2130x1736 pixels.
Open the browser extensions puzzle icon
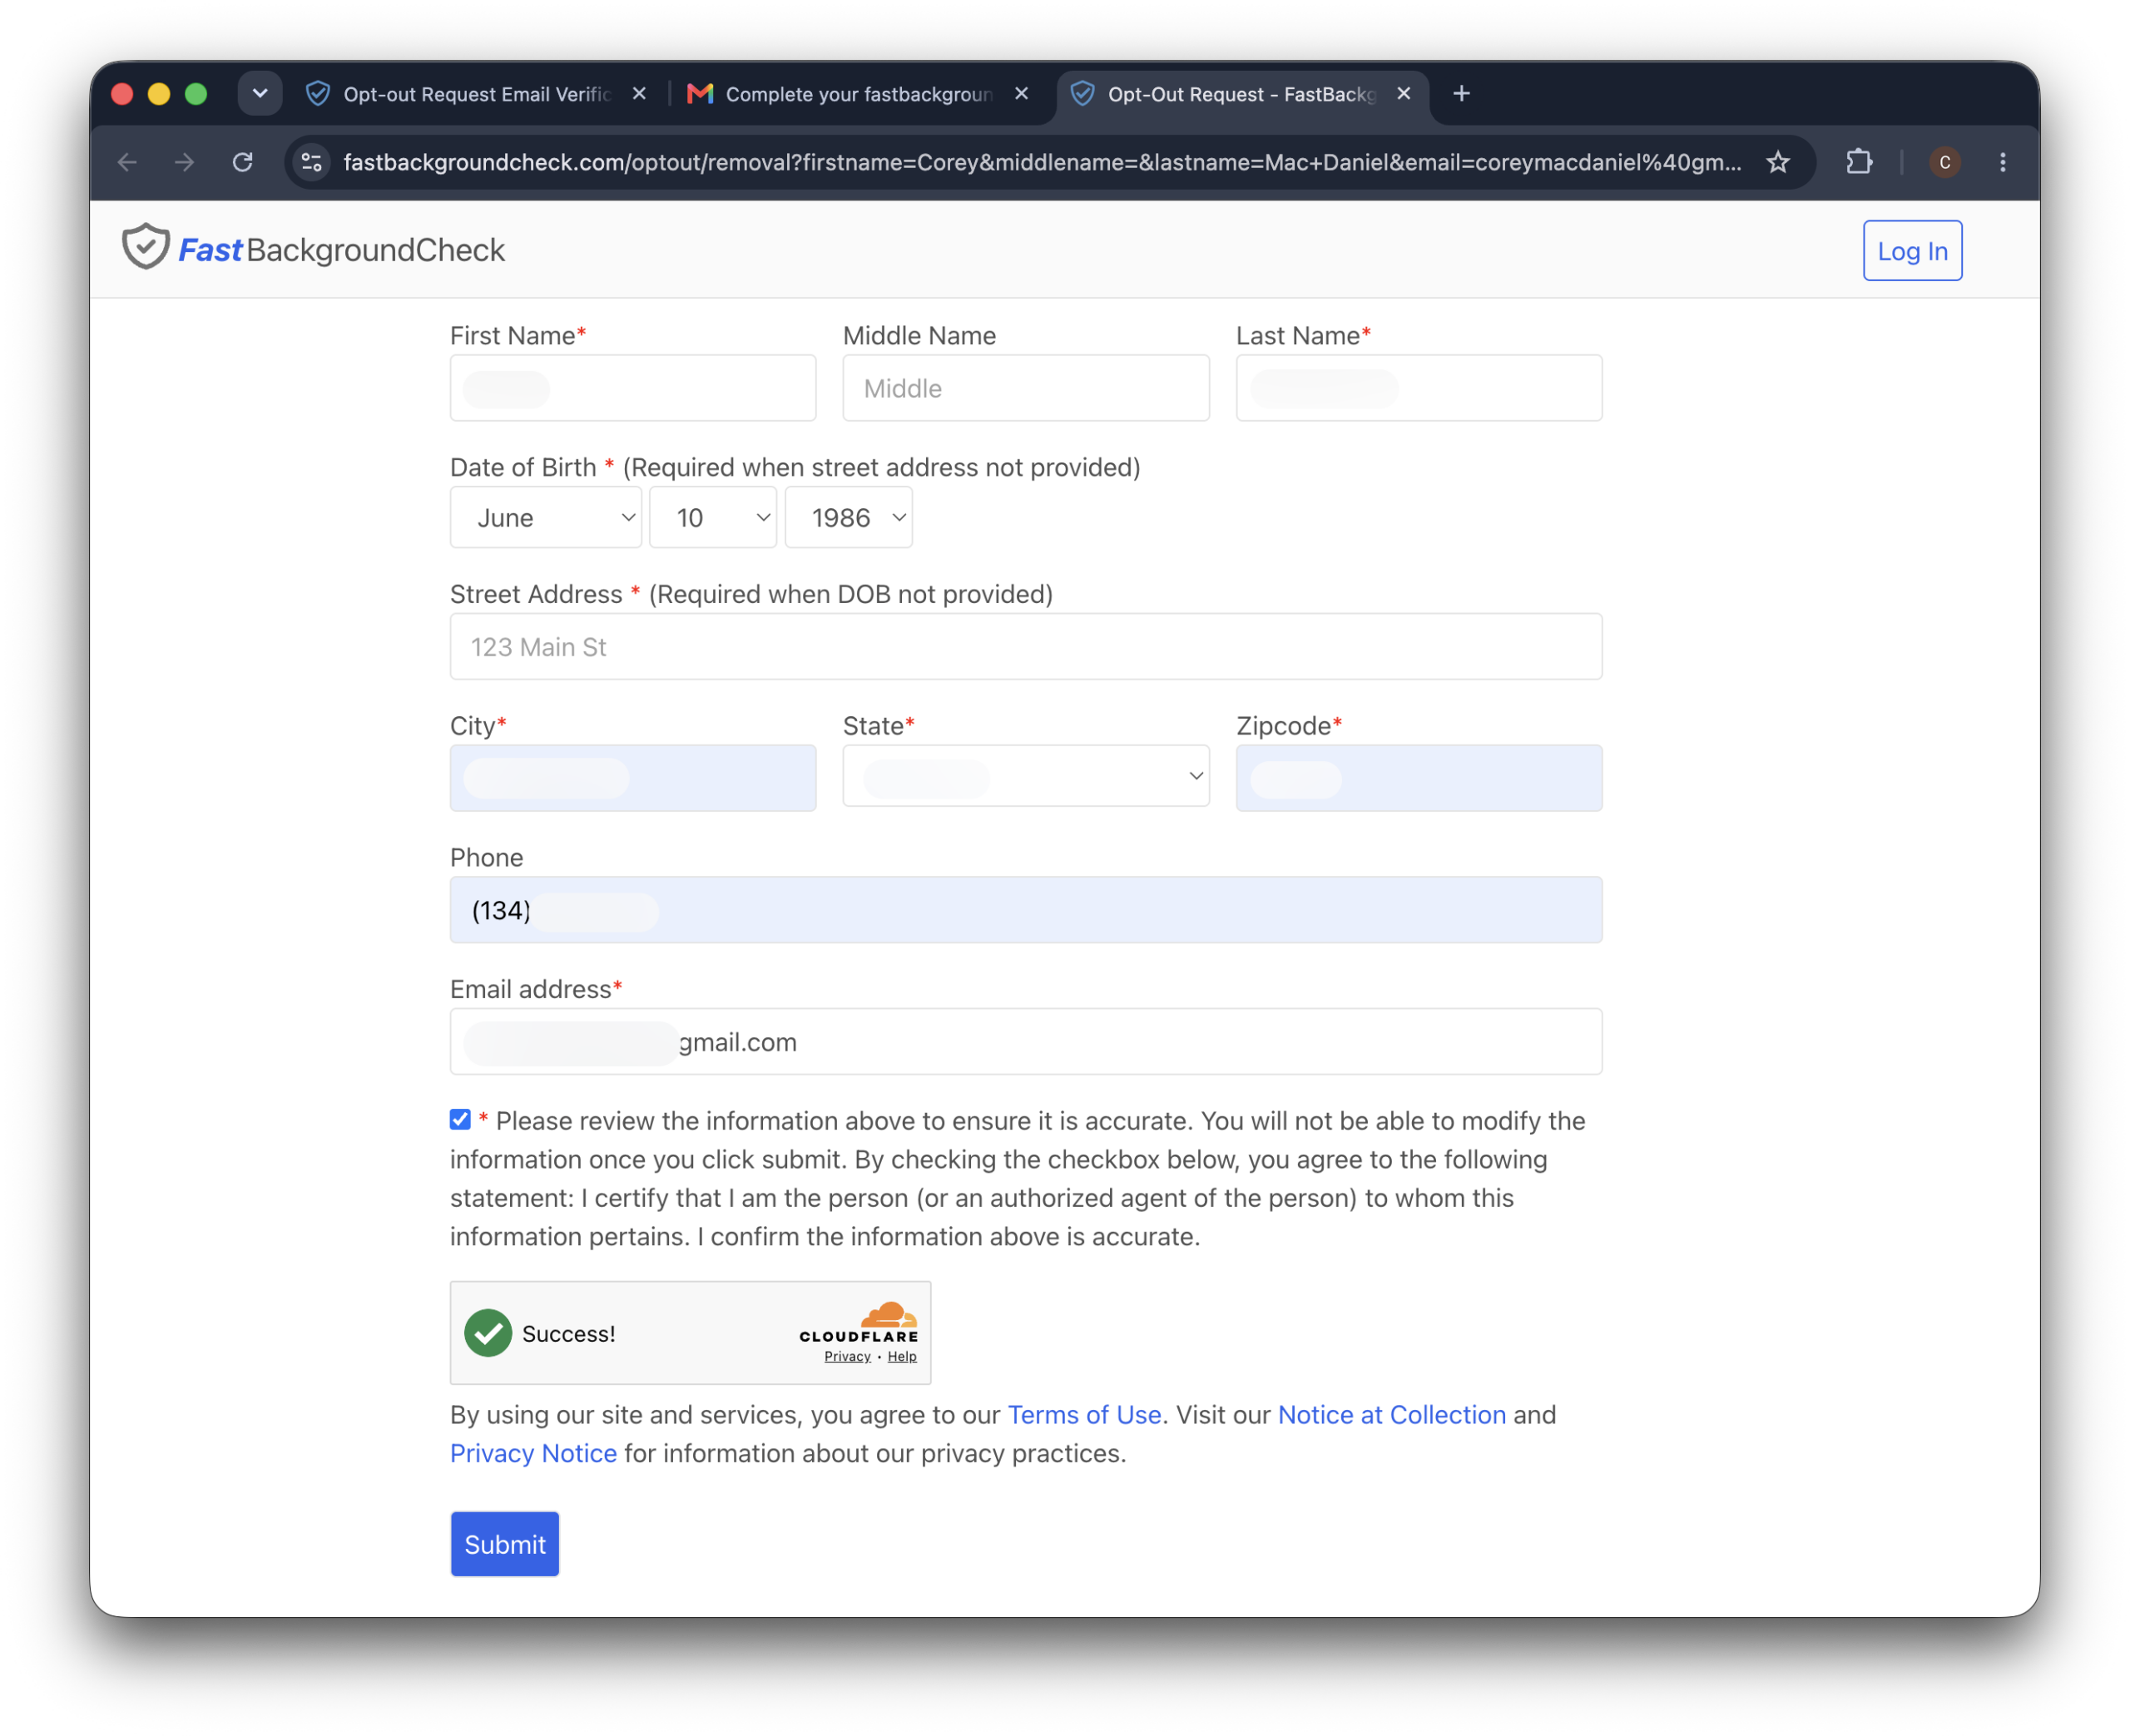[x=1858, y=162]
